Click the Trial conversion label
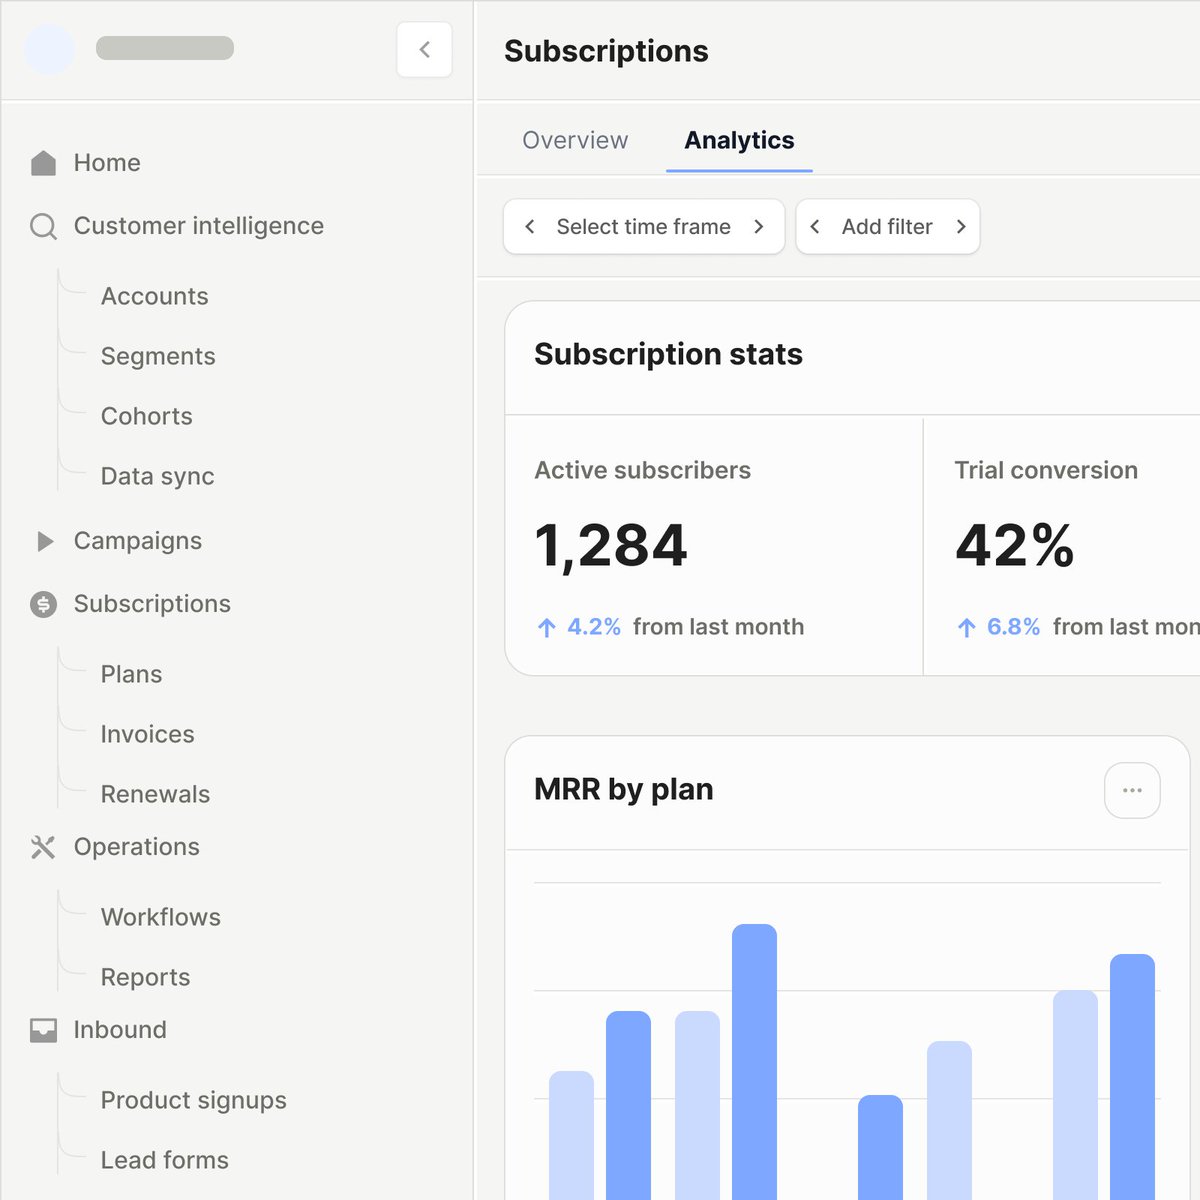 [x=1046, y=470]
